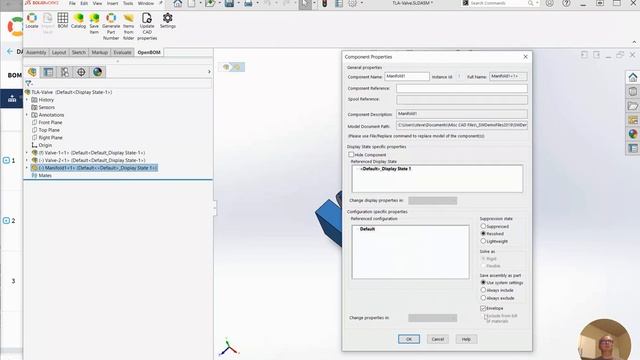This screenshot has width=640, height=360.
Task: Open the Options gear dropdown arrow
Action: pos(362,4)
